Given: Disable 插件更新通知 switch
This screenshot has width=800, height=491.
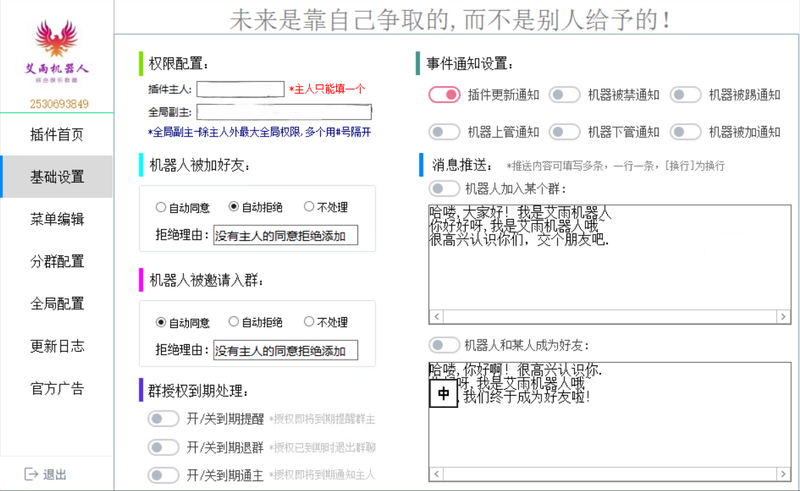Looking at the screenshot, I should [x=444, y=94].
